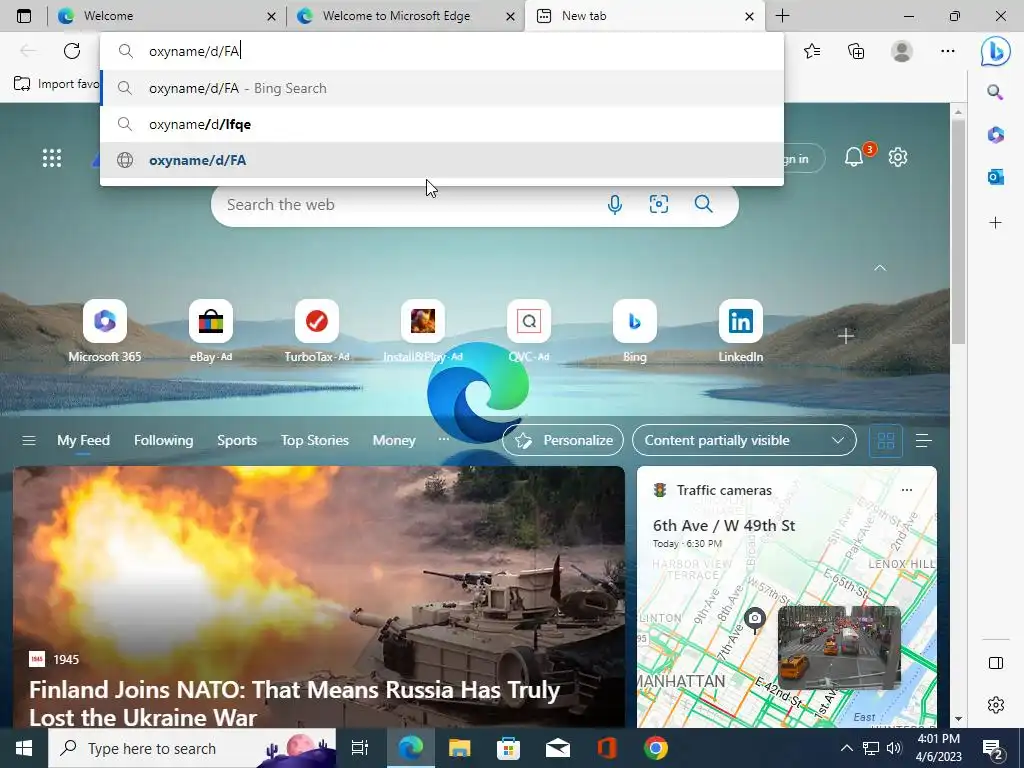Screen dimensions: 1024x768
Task: Collapse quick links with chevron up
Action: coord(880,268)
